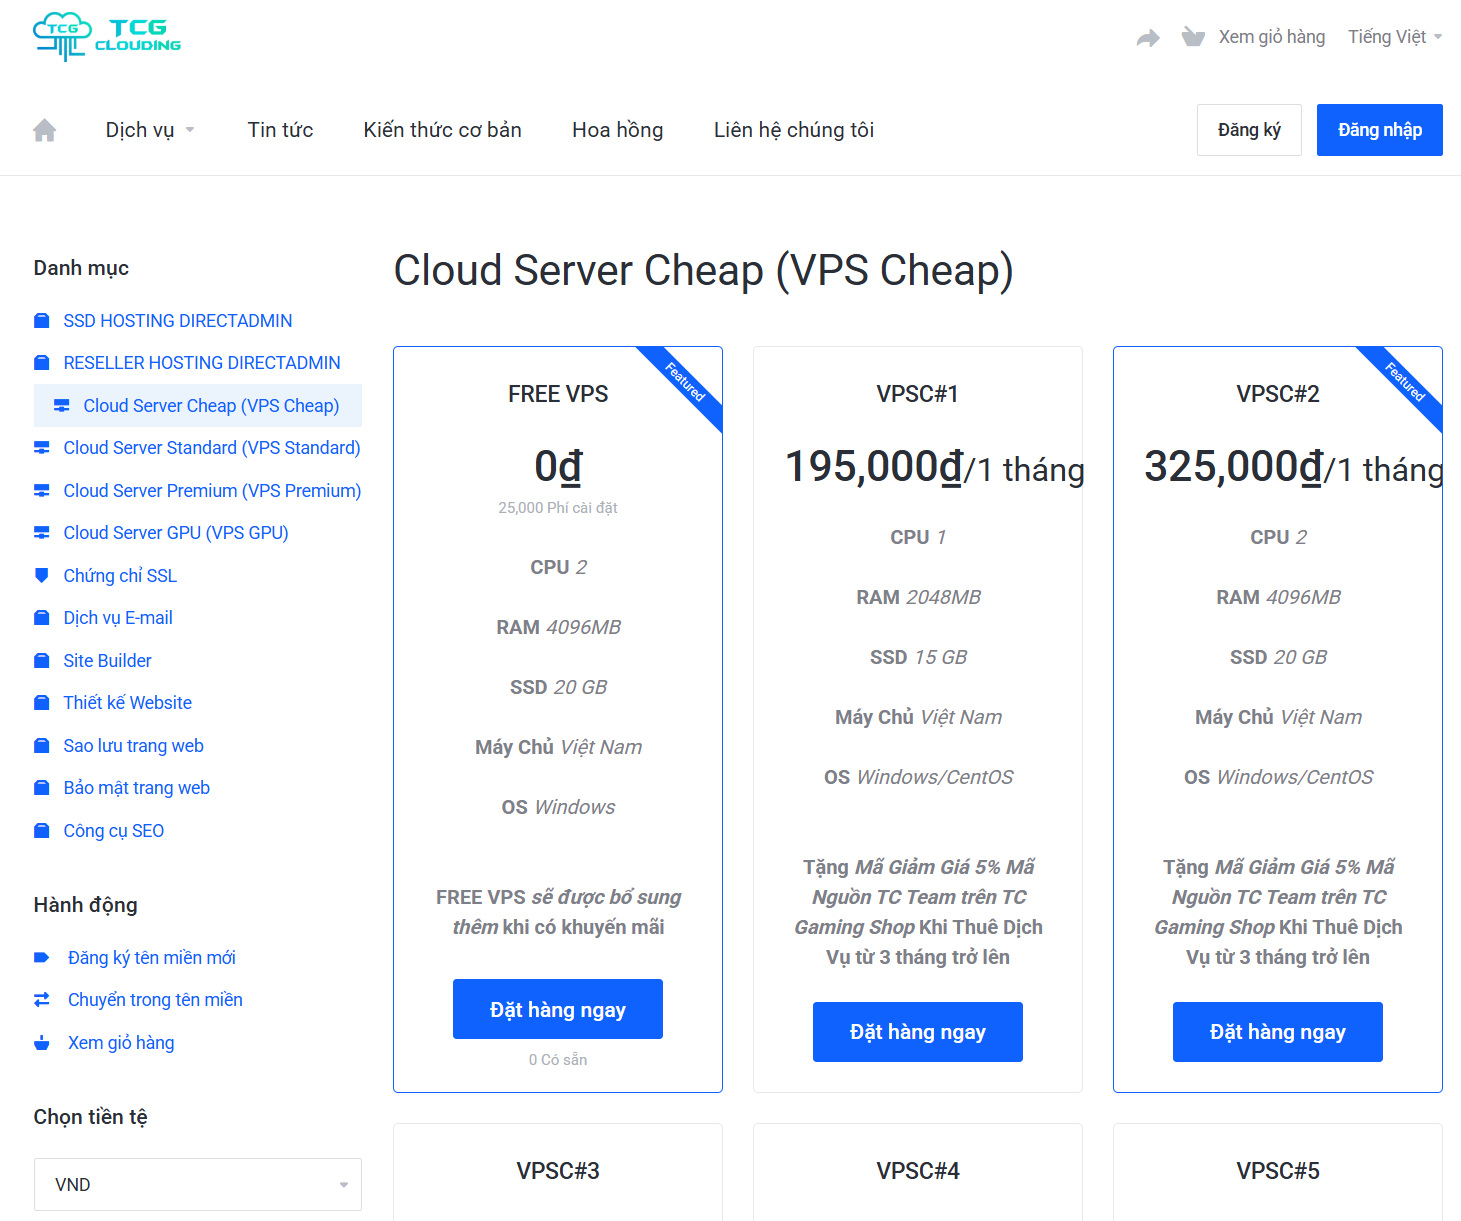
Task: Click the box icon next to SSD HOSTING DIRECTADMIN
Action: [42, 321]
